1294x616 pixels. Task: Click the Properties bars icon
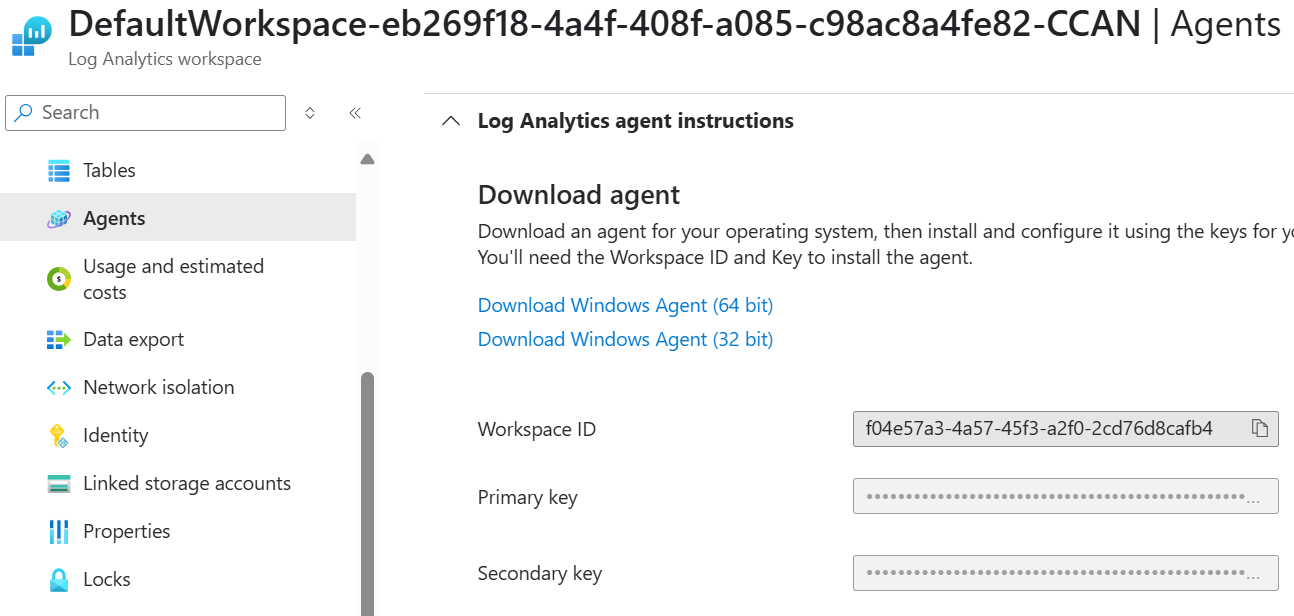(x=59, y=532)
